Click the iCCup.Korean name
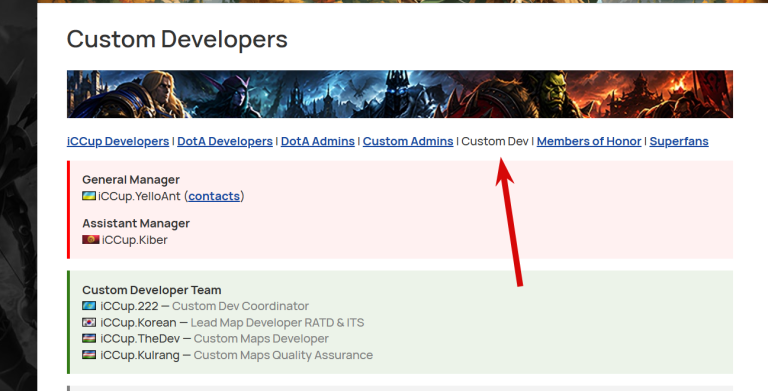 pos(138,322)
